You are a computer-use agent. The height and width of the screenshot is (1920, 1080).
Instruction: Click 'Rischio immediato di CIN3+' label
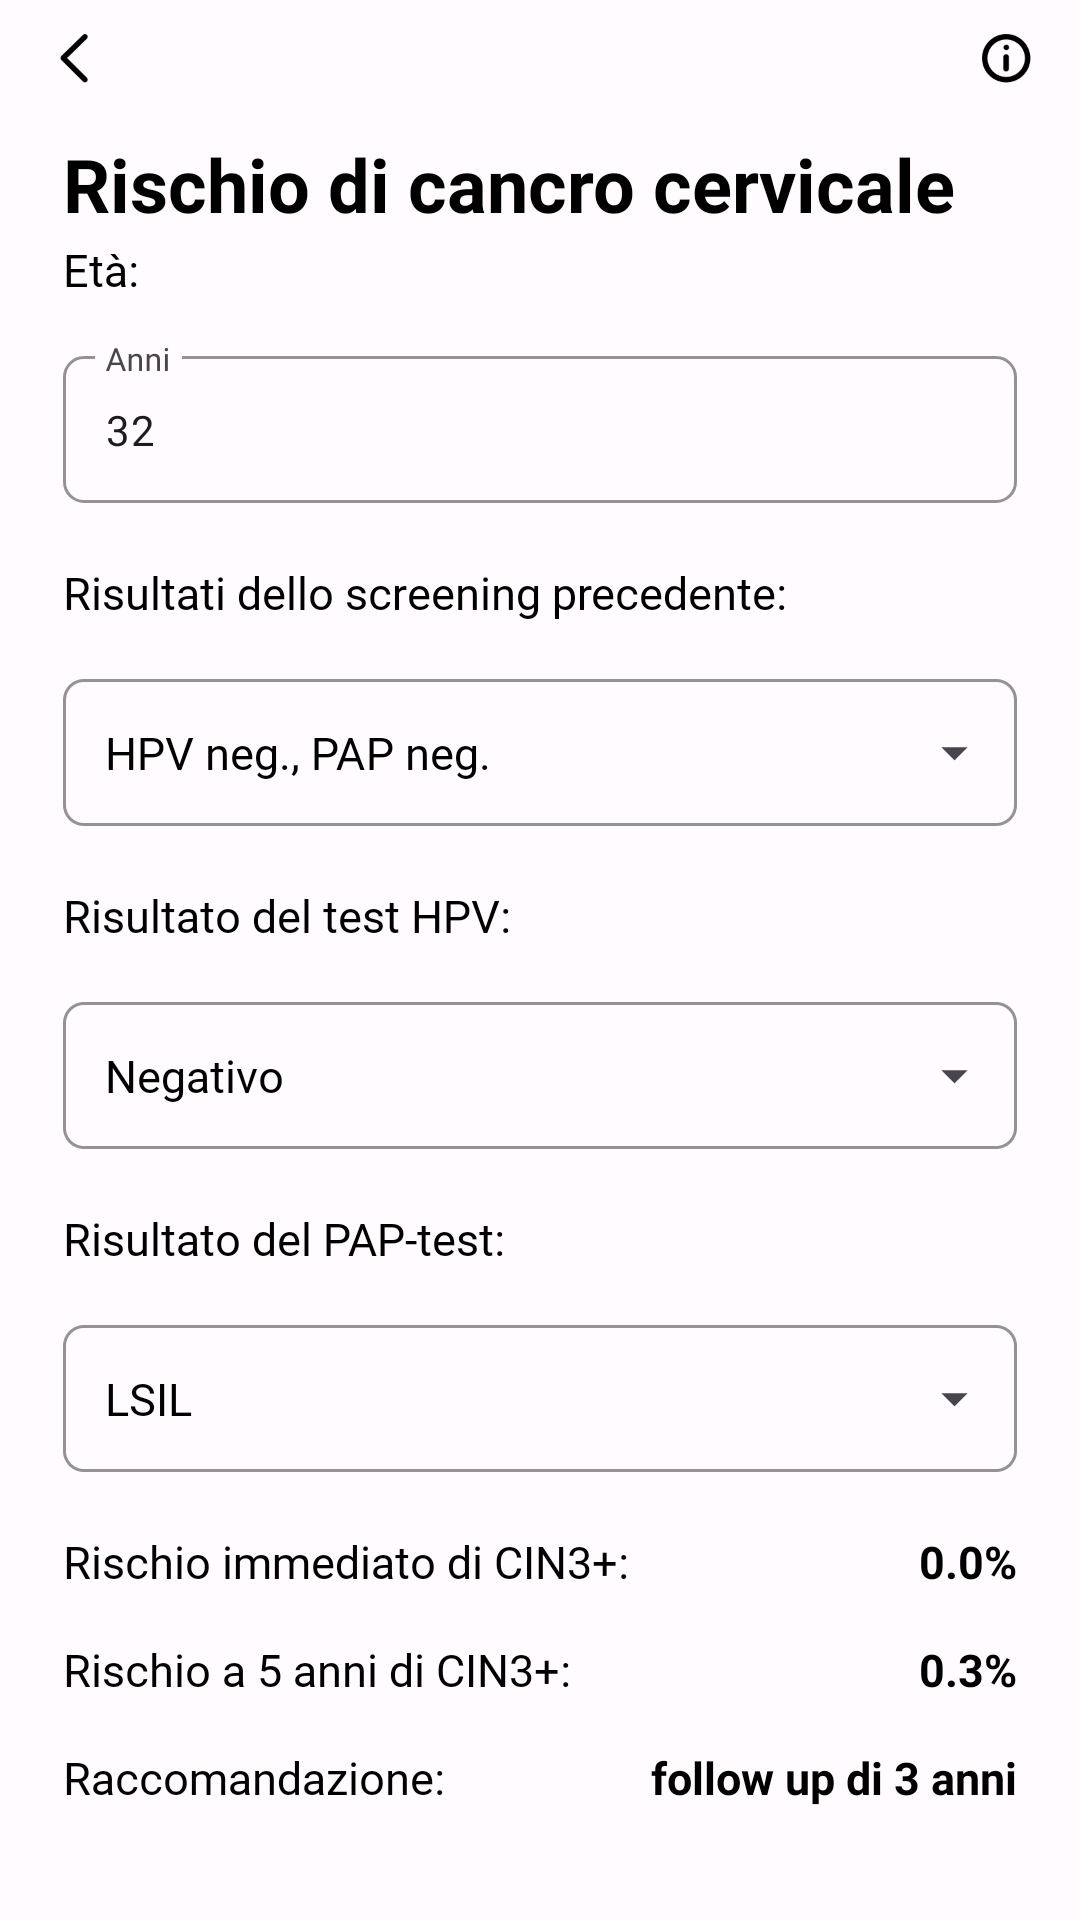tap(346, 1564)
